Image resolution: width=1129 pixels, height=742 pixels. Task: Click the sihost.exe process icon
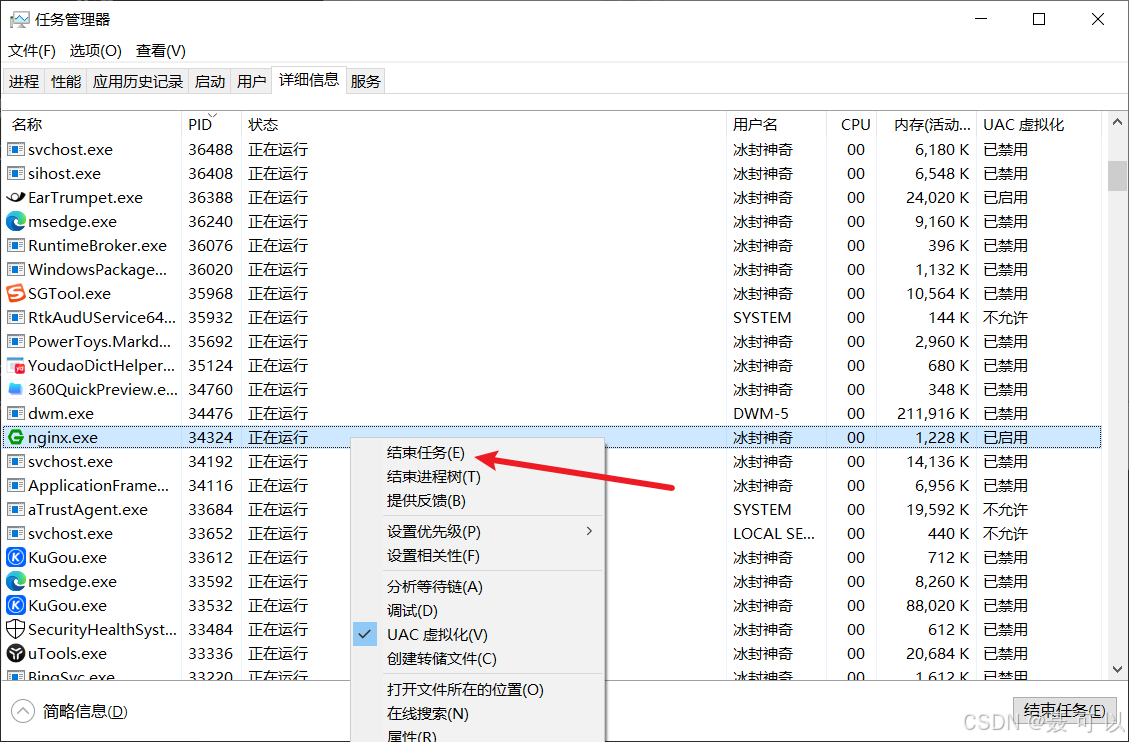tap(15, 173)
